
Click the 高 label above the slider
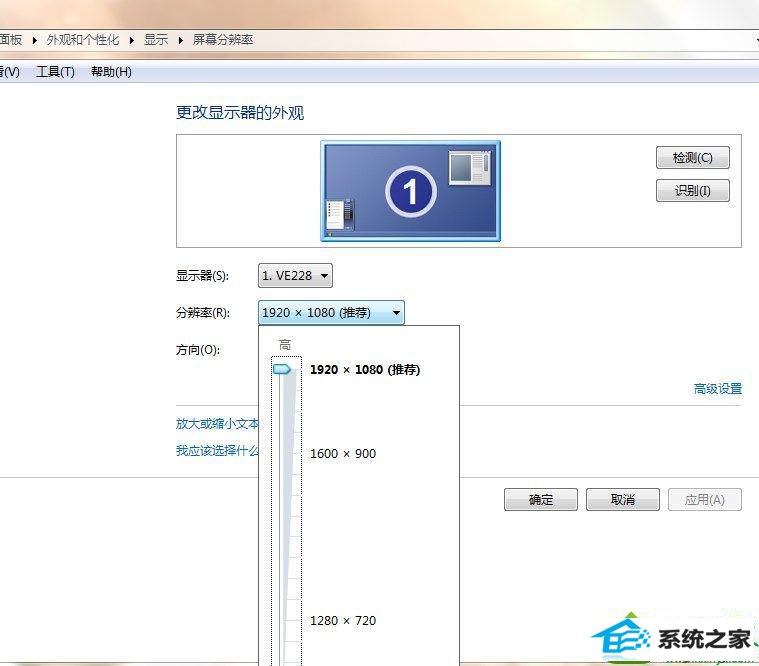pyautogui.click(x=285, y=345)
